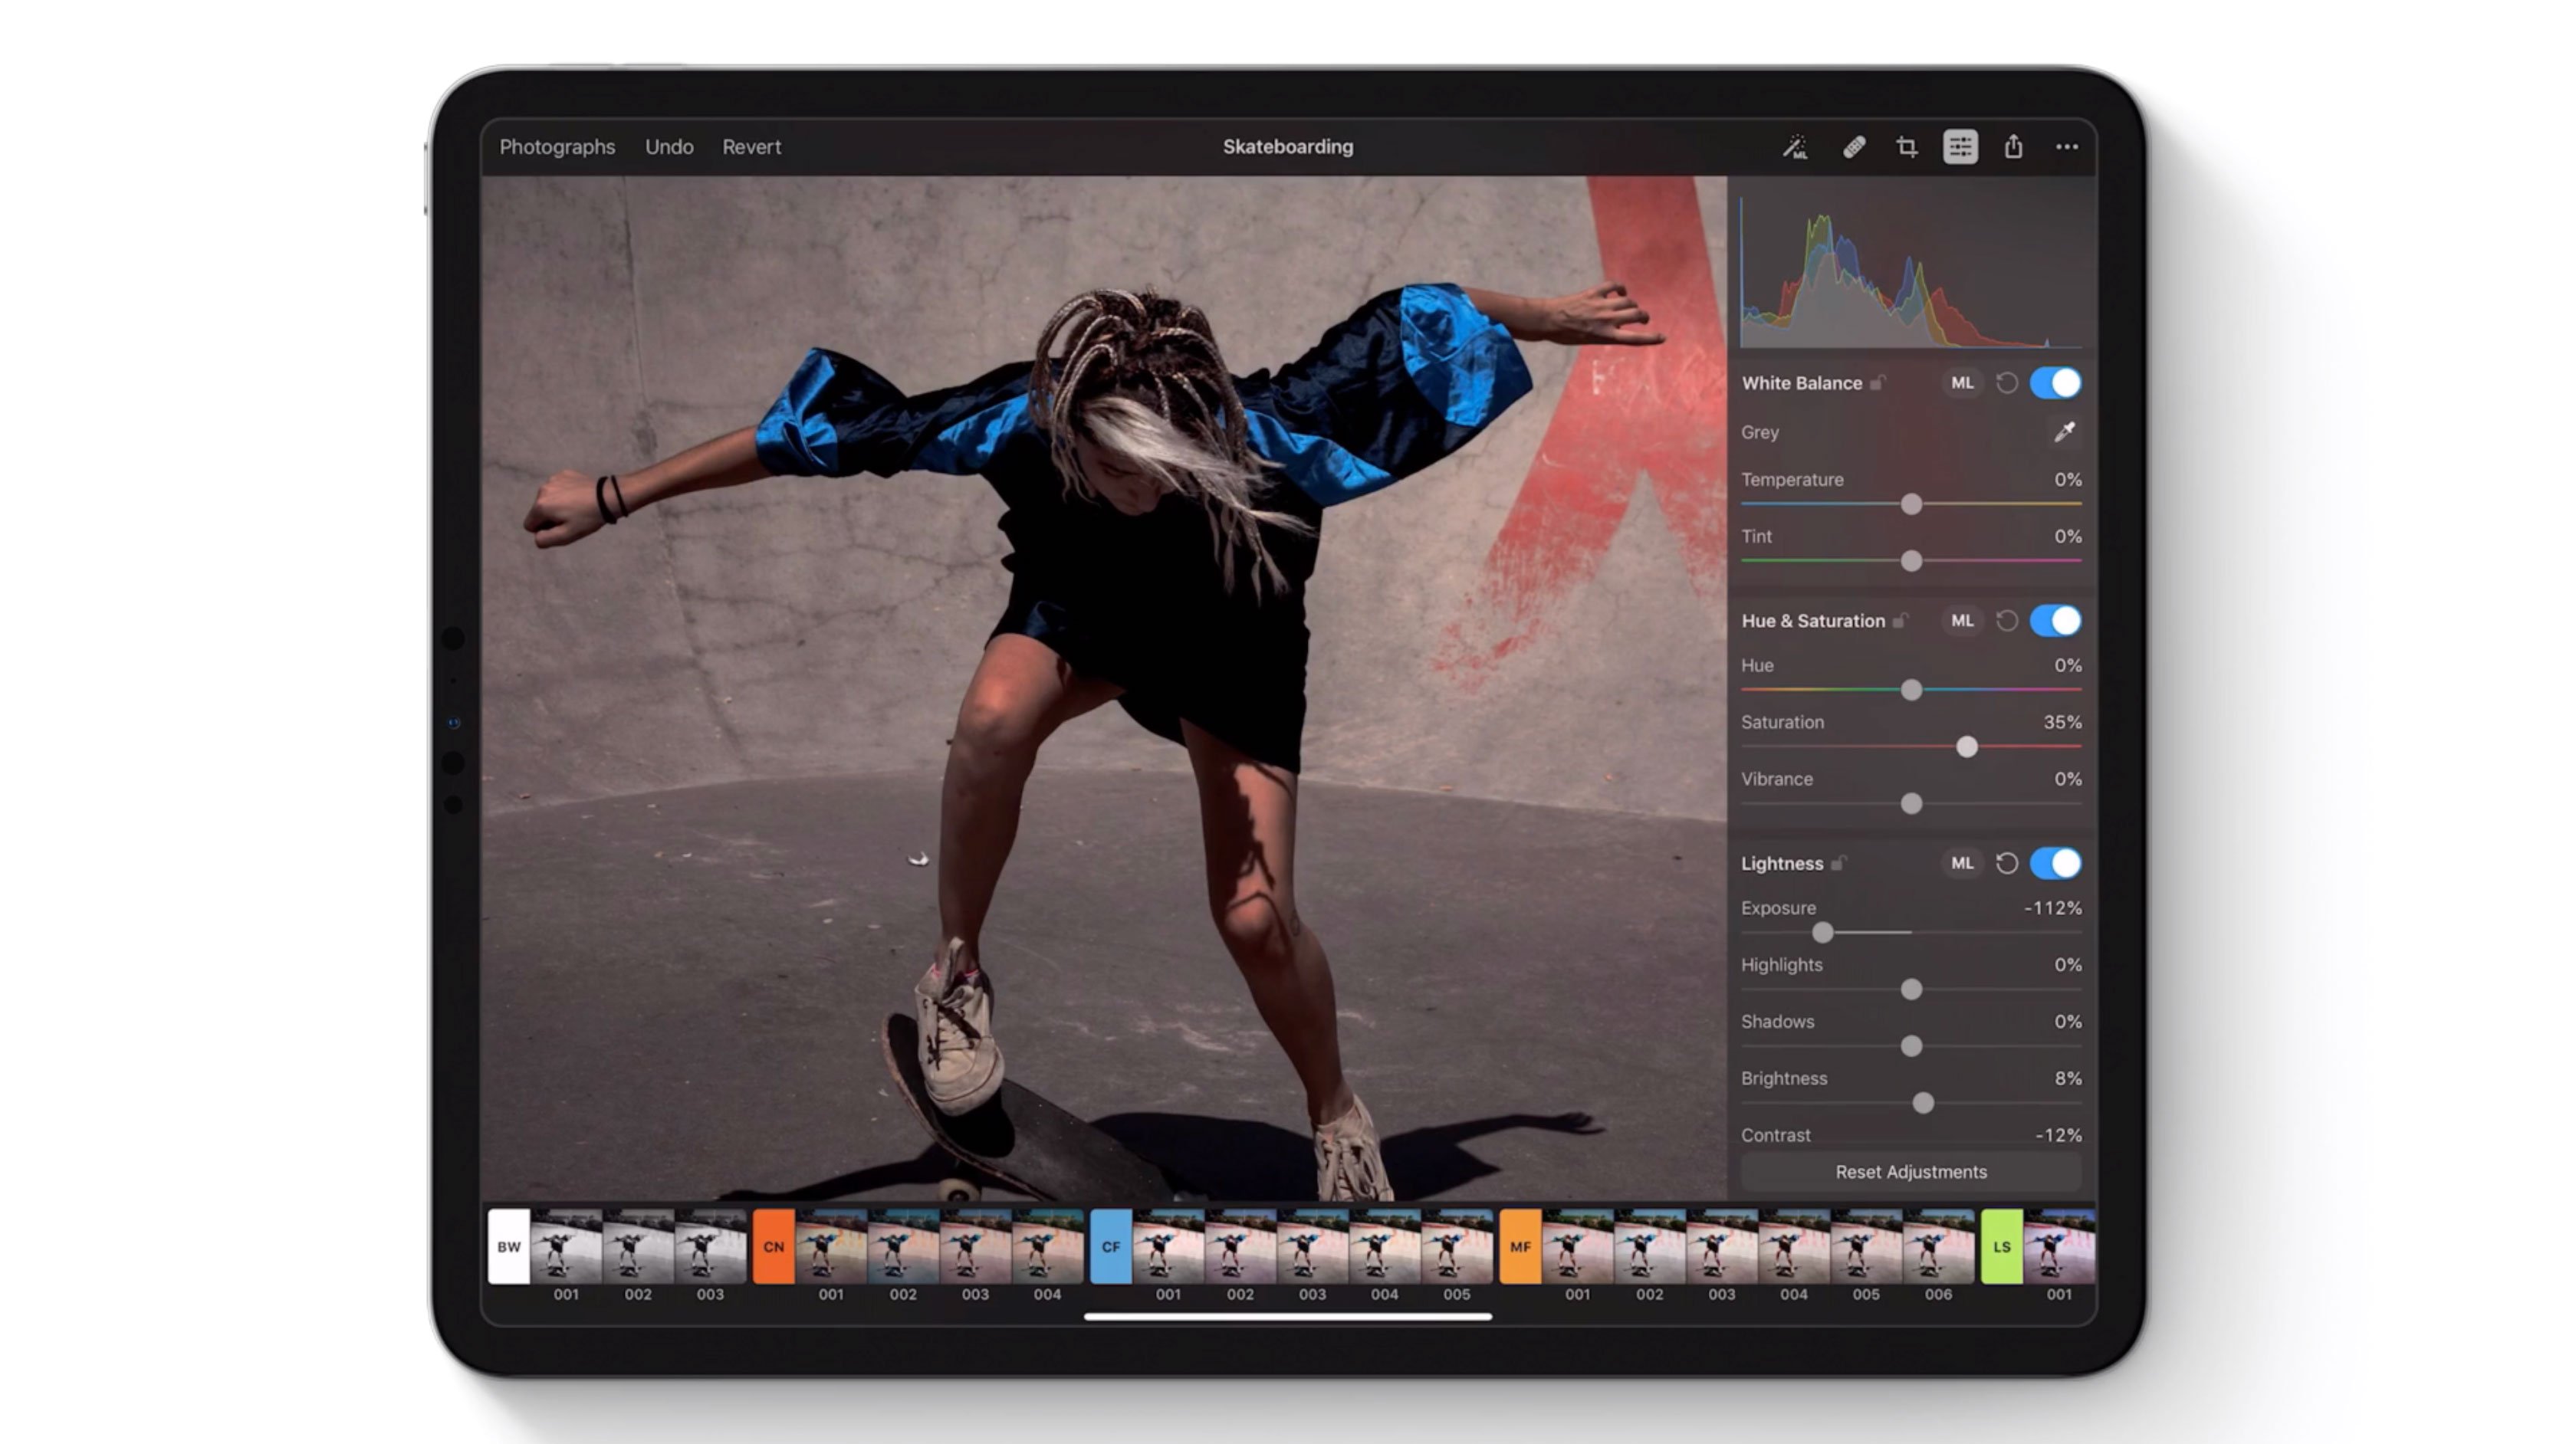Apply CF preset 003 thumbnail
This screenshot has width=2576, height=1444.
[x=1312, y=1247]
